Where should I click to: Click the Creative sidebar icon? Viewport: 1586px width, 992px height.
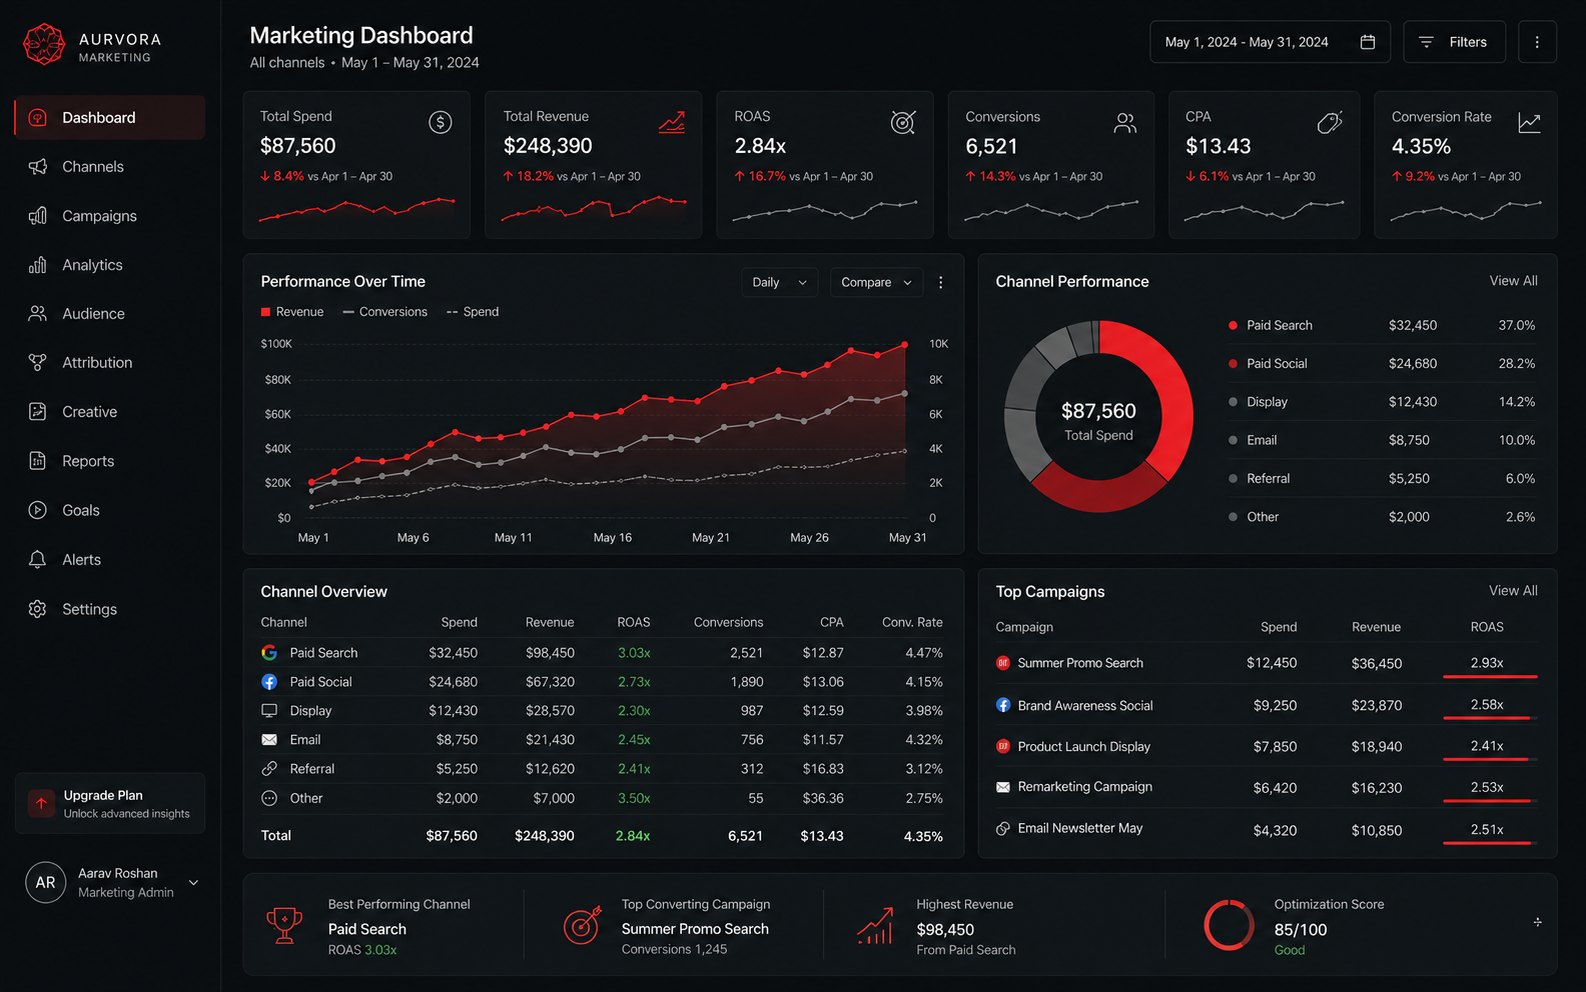coord(38,411)
